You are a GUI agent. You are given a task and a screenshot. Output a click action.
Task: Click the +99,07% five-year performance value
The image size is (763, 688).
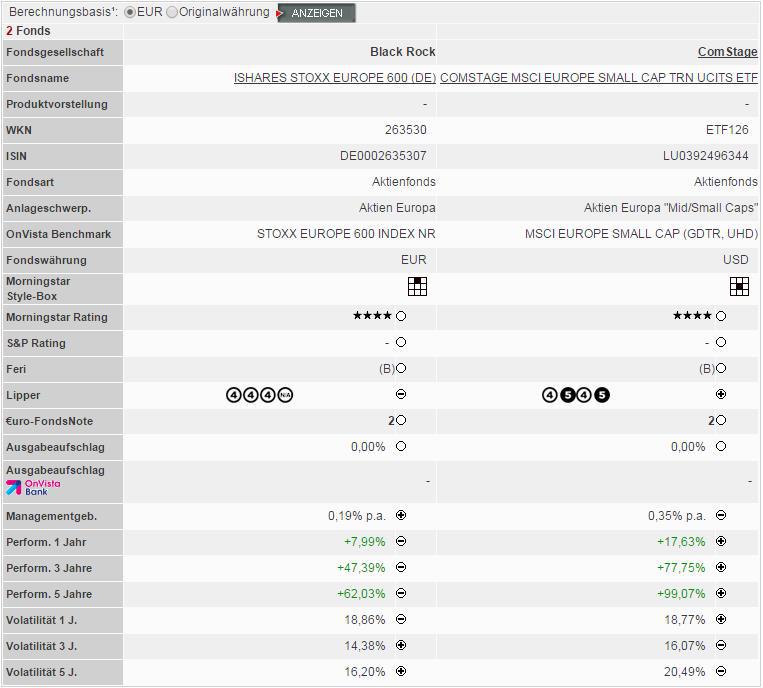pos(681,594)
